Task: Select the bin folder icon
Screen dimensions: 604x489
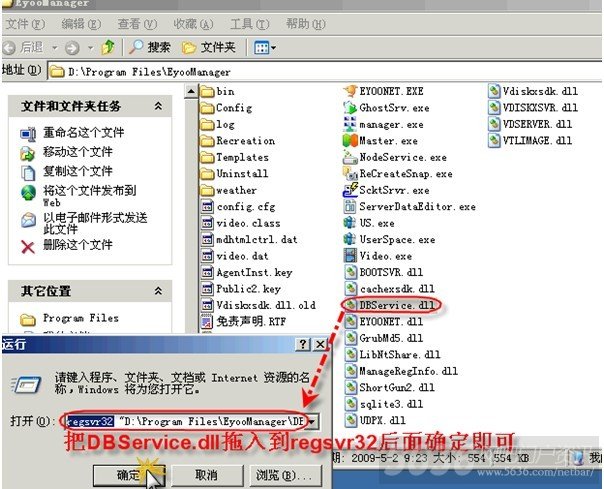Action: 207,92
